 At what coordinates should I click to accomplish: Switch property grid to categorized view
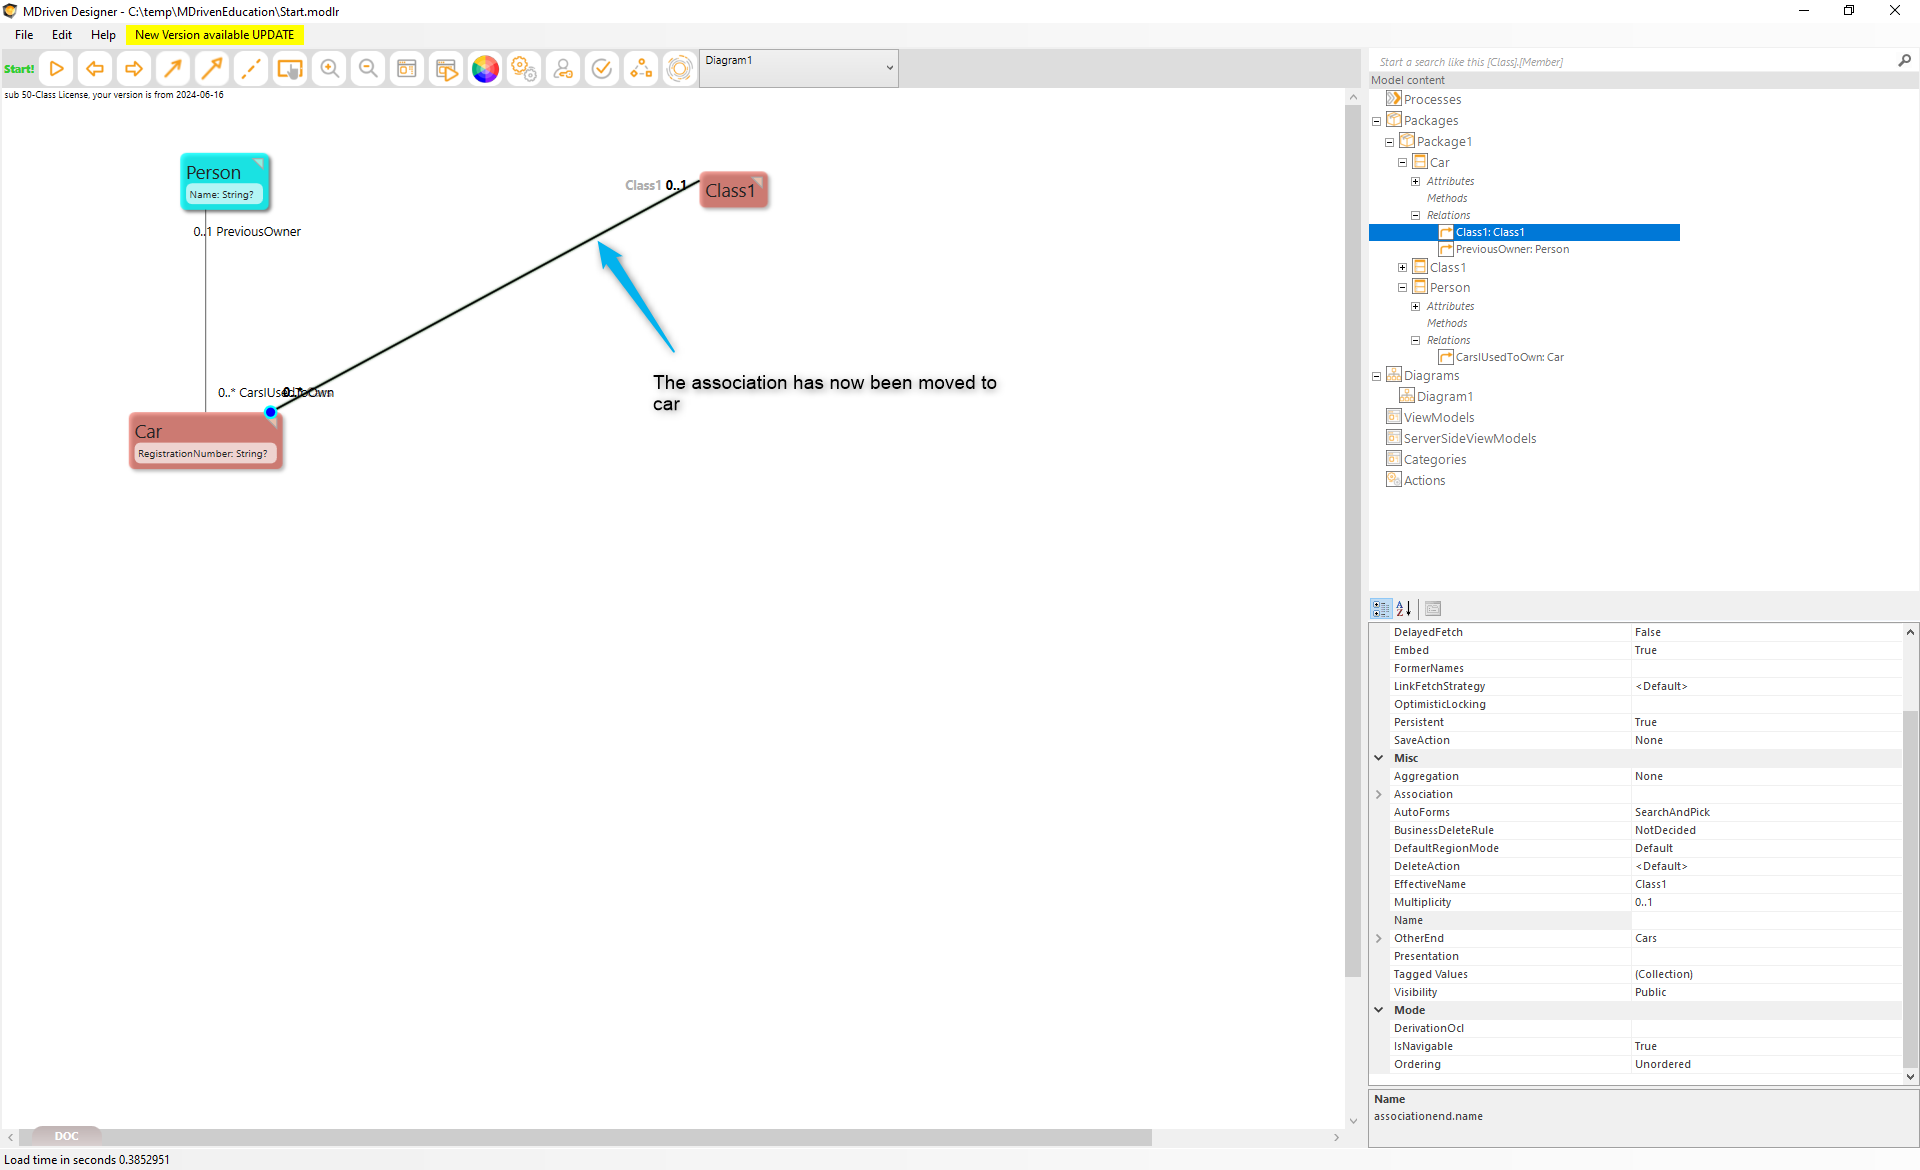[1381, 608]
